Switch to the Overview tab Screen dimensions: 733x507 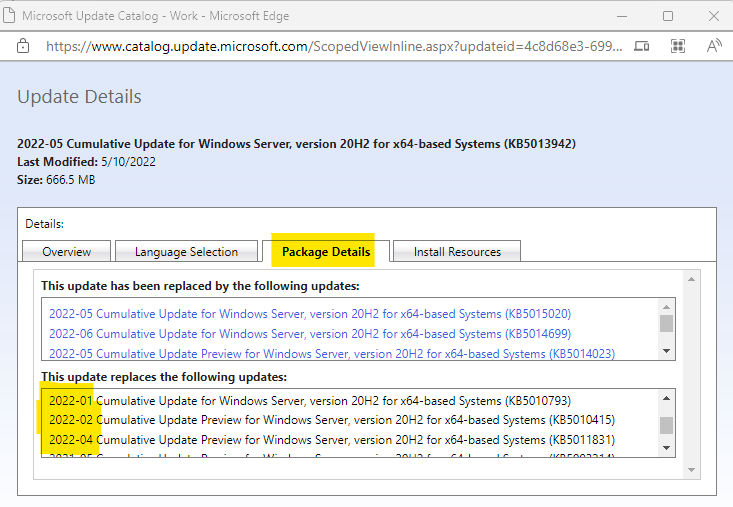pos(66,252)
